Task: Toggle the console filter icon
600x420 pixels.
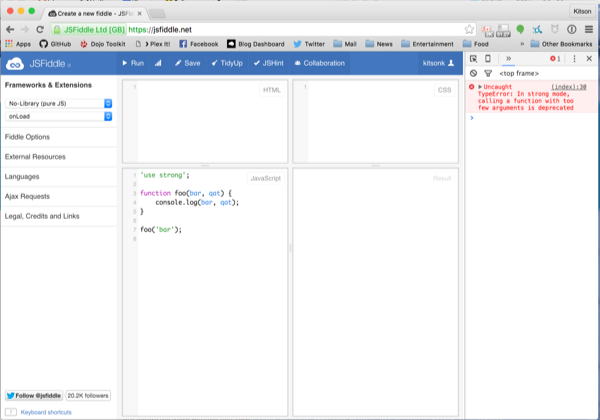Action: pos(488,73)
